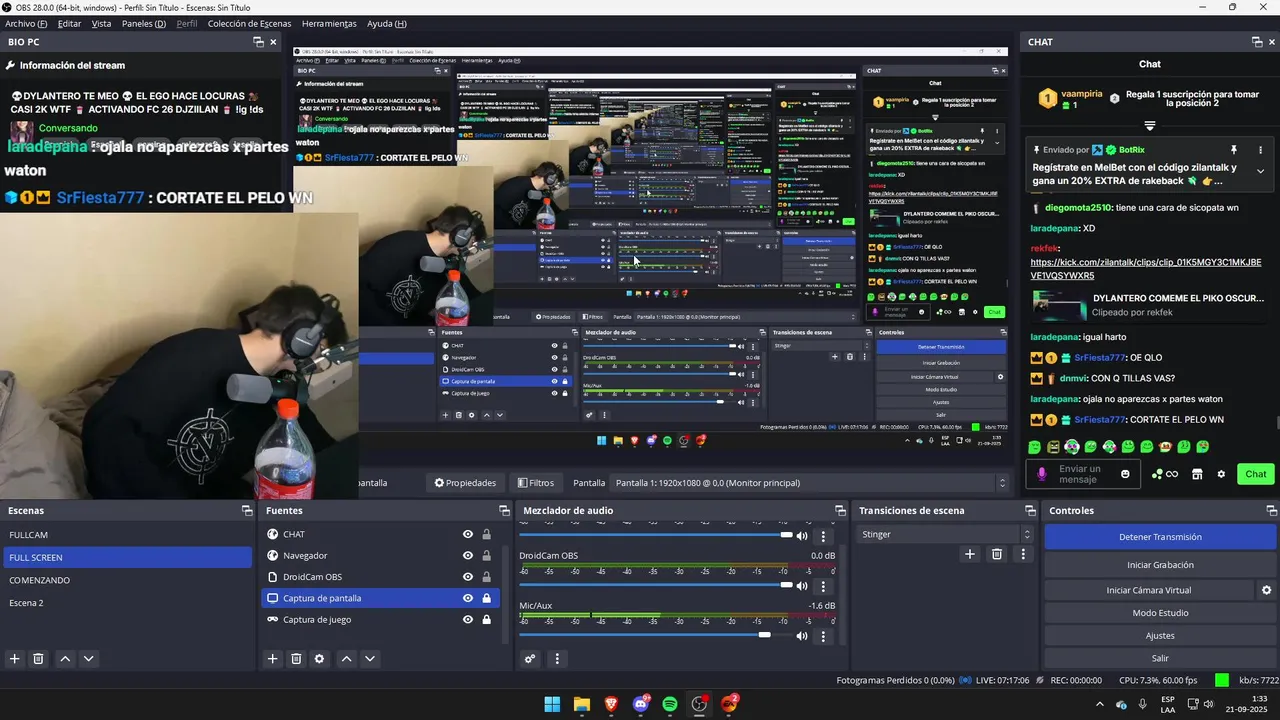The height and width of the screenshot is (720, 1280).
Task: Open virtual camera settings gear
Action: tap(1266, 590)
